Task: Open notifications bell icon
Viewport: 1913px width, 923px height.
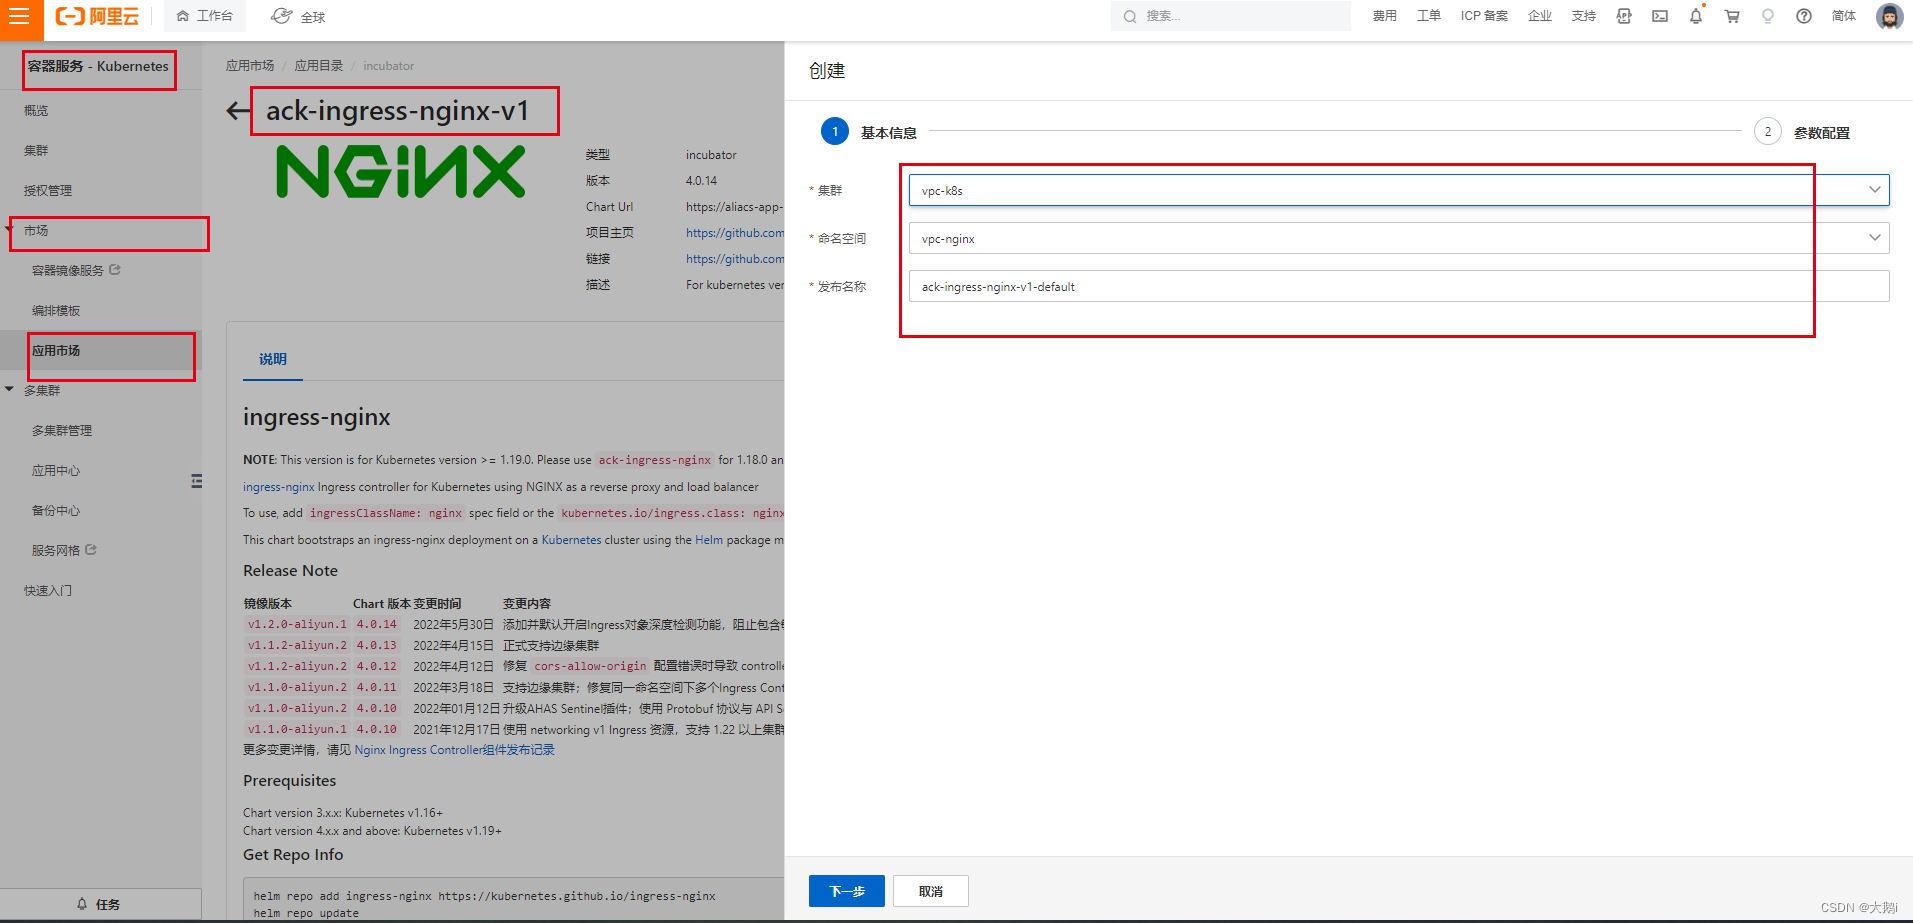Action: pyautogui.click(x=1696, y=16)
